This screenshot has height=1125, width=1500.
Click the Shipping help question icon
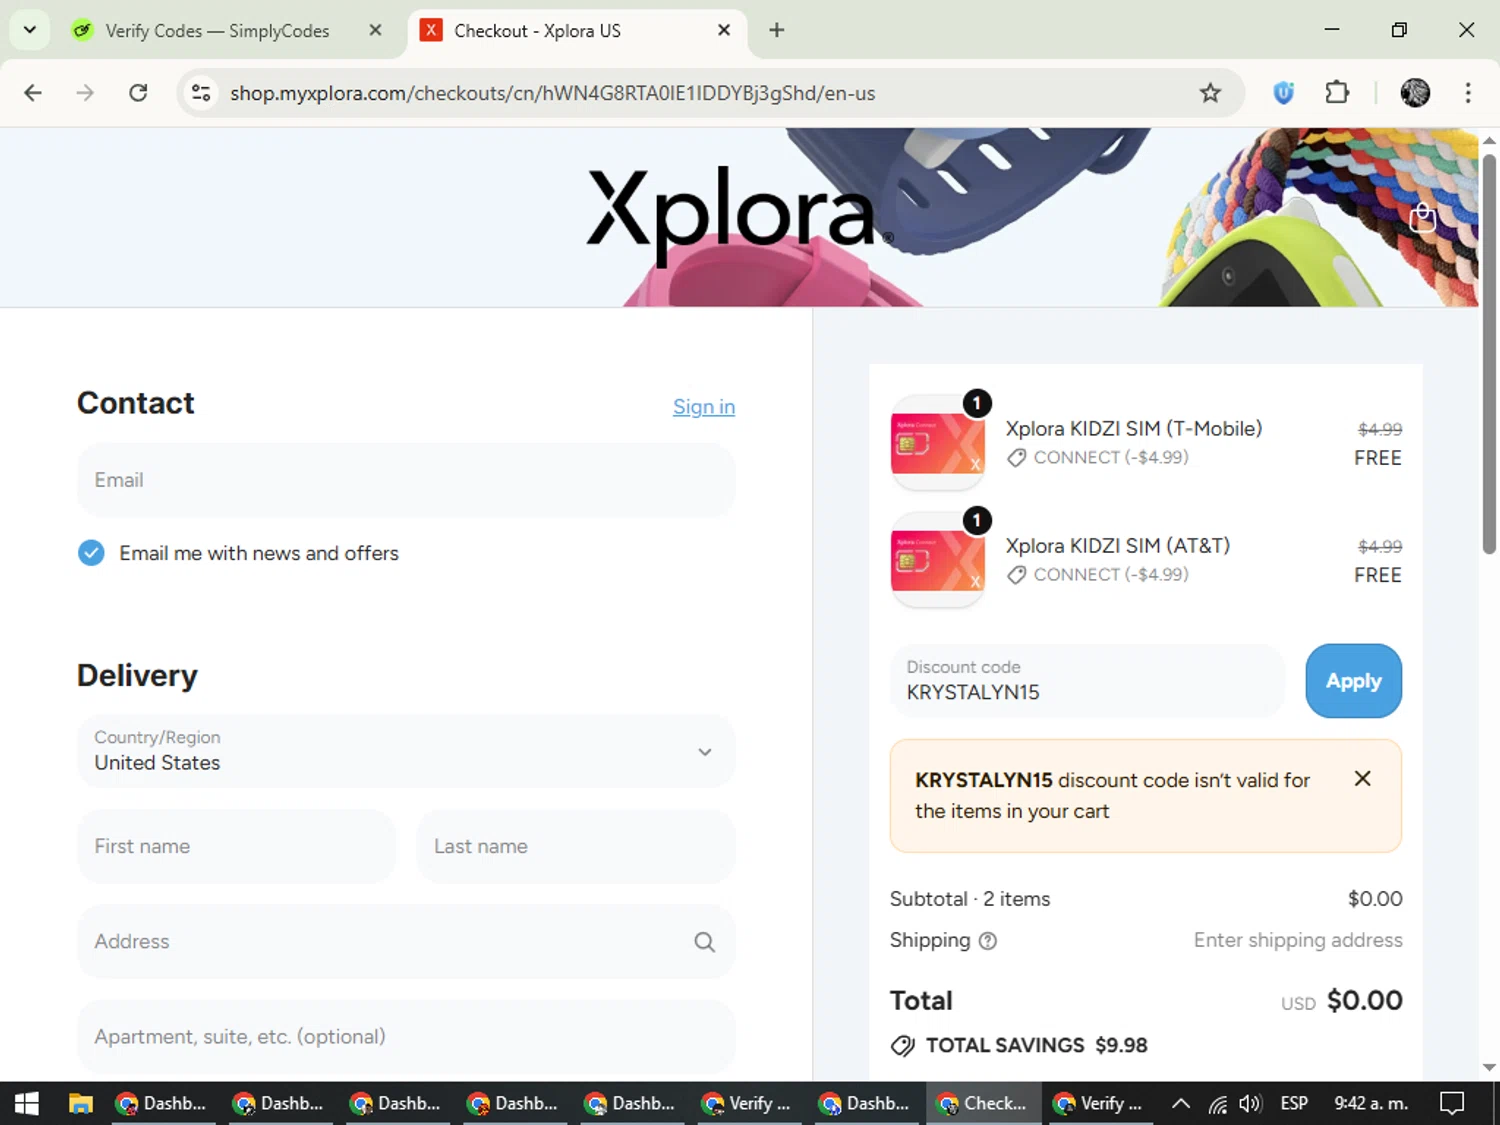988,941
